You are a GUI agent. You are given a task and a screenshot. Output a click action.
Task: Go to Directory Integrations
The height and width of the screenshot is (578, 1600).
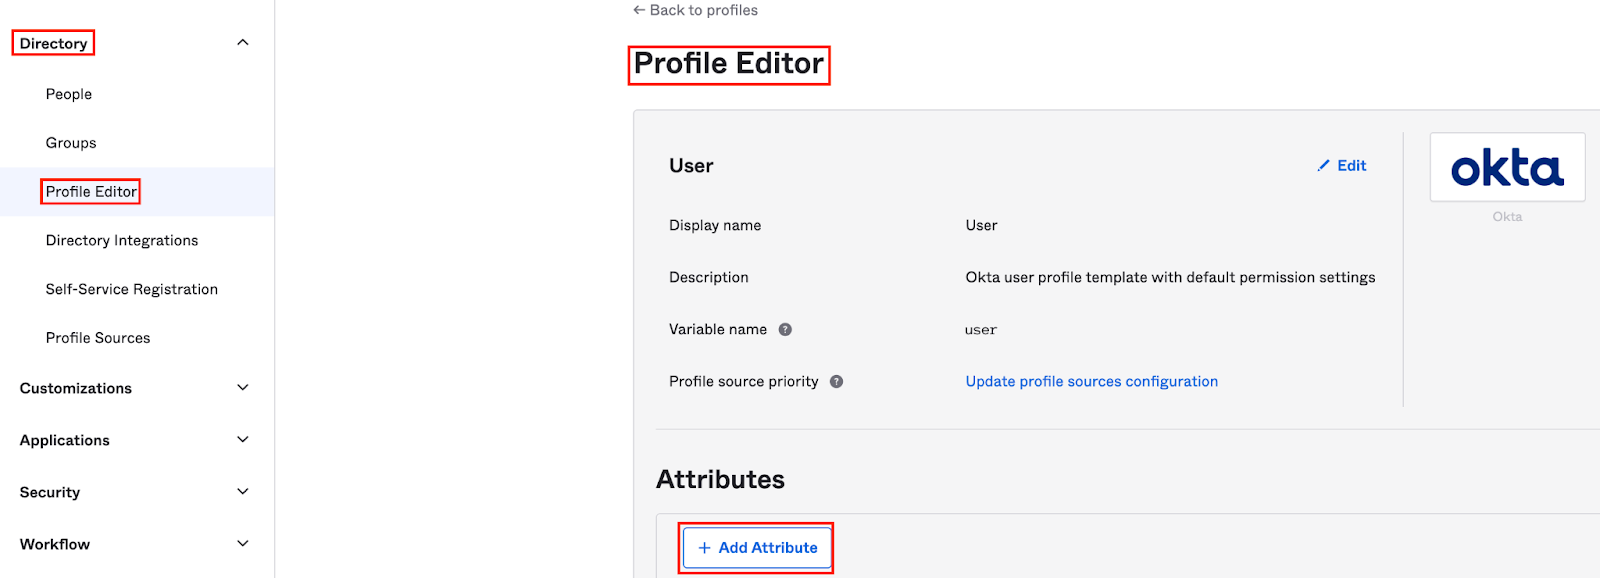pyautogui.click(x=122, y=241)
